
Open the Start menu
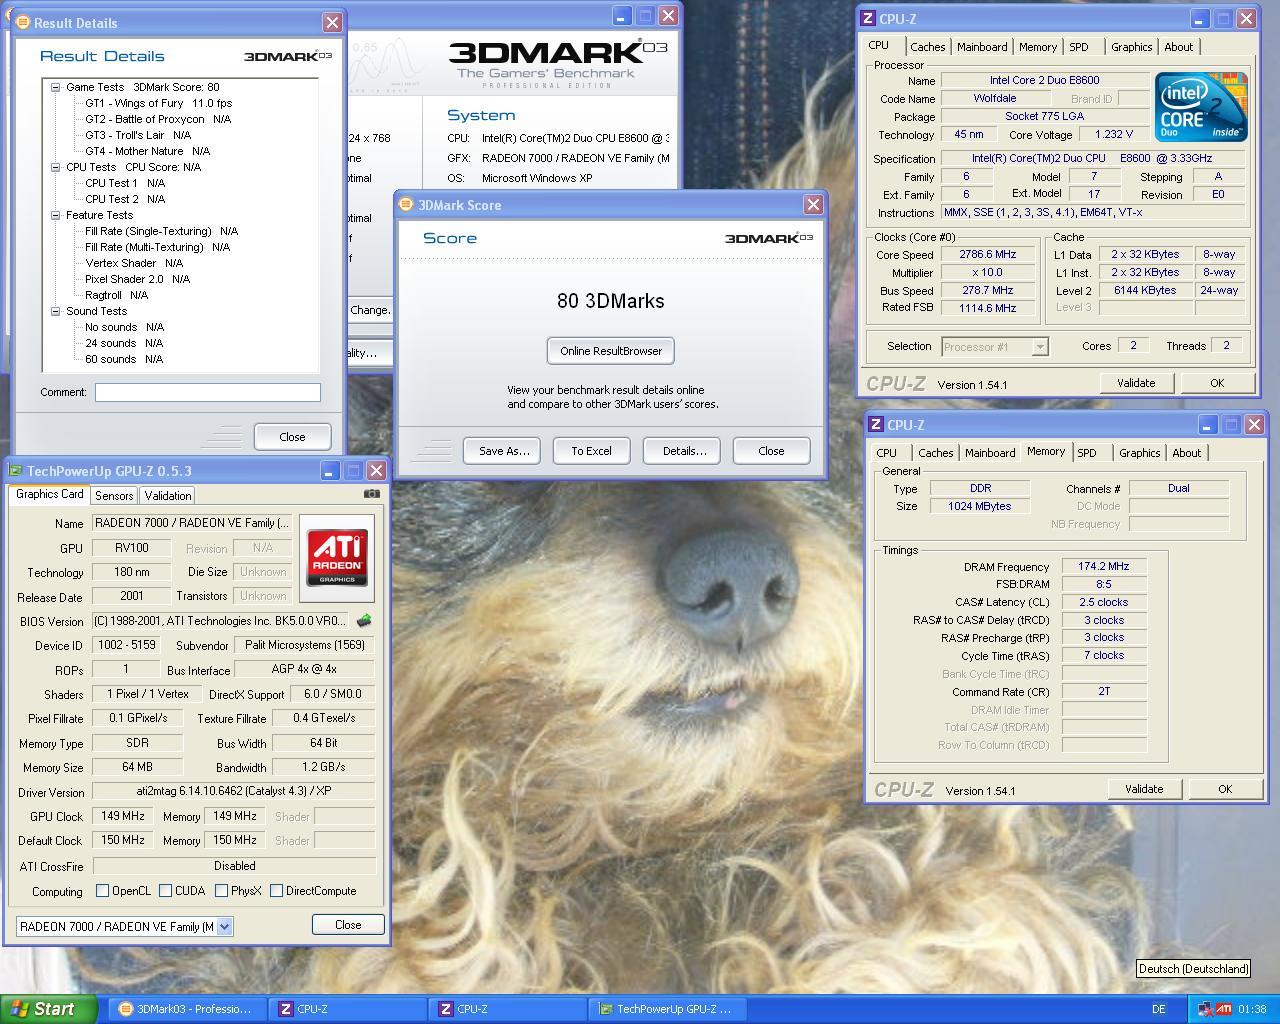pyautogui.click(x=49, y=1009)
